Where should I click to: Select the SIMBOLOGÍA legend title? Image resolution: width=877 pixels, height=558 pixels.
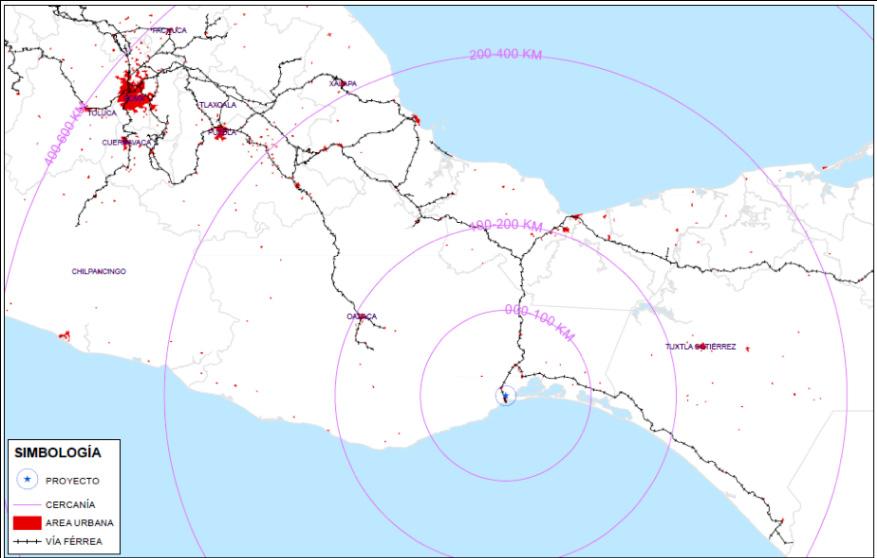[58, 452]
